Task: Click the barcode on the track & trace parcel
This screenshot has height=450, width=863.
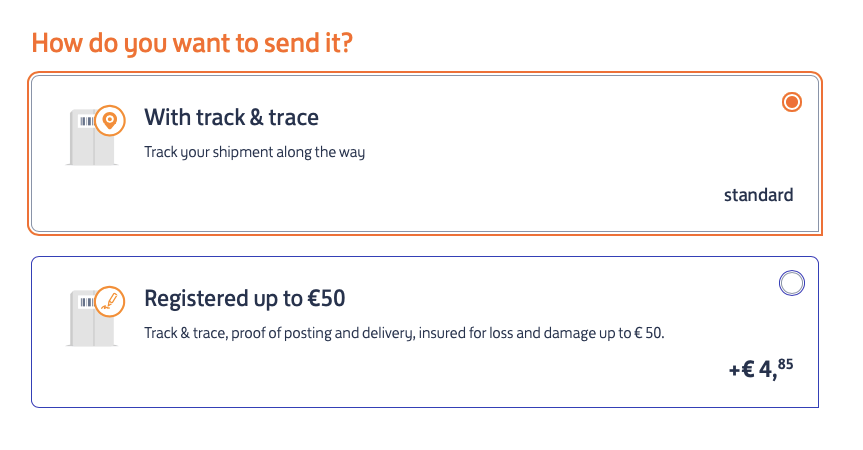Action: pyautogui.click(x=86, y=121)
